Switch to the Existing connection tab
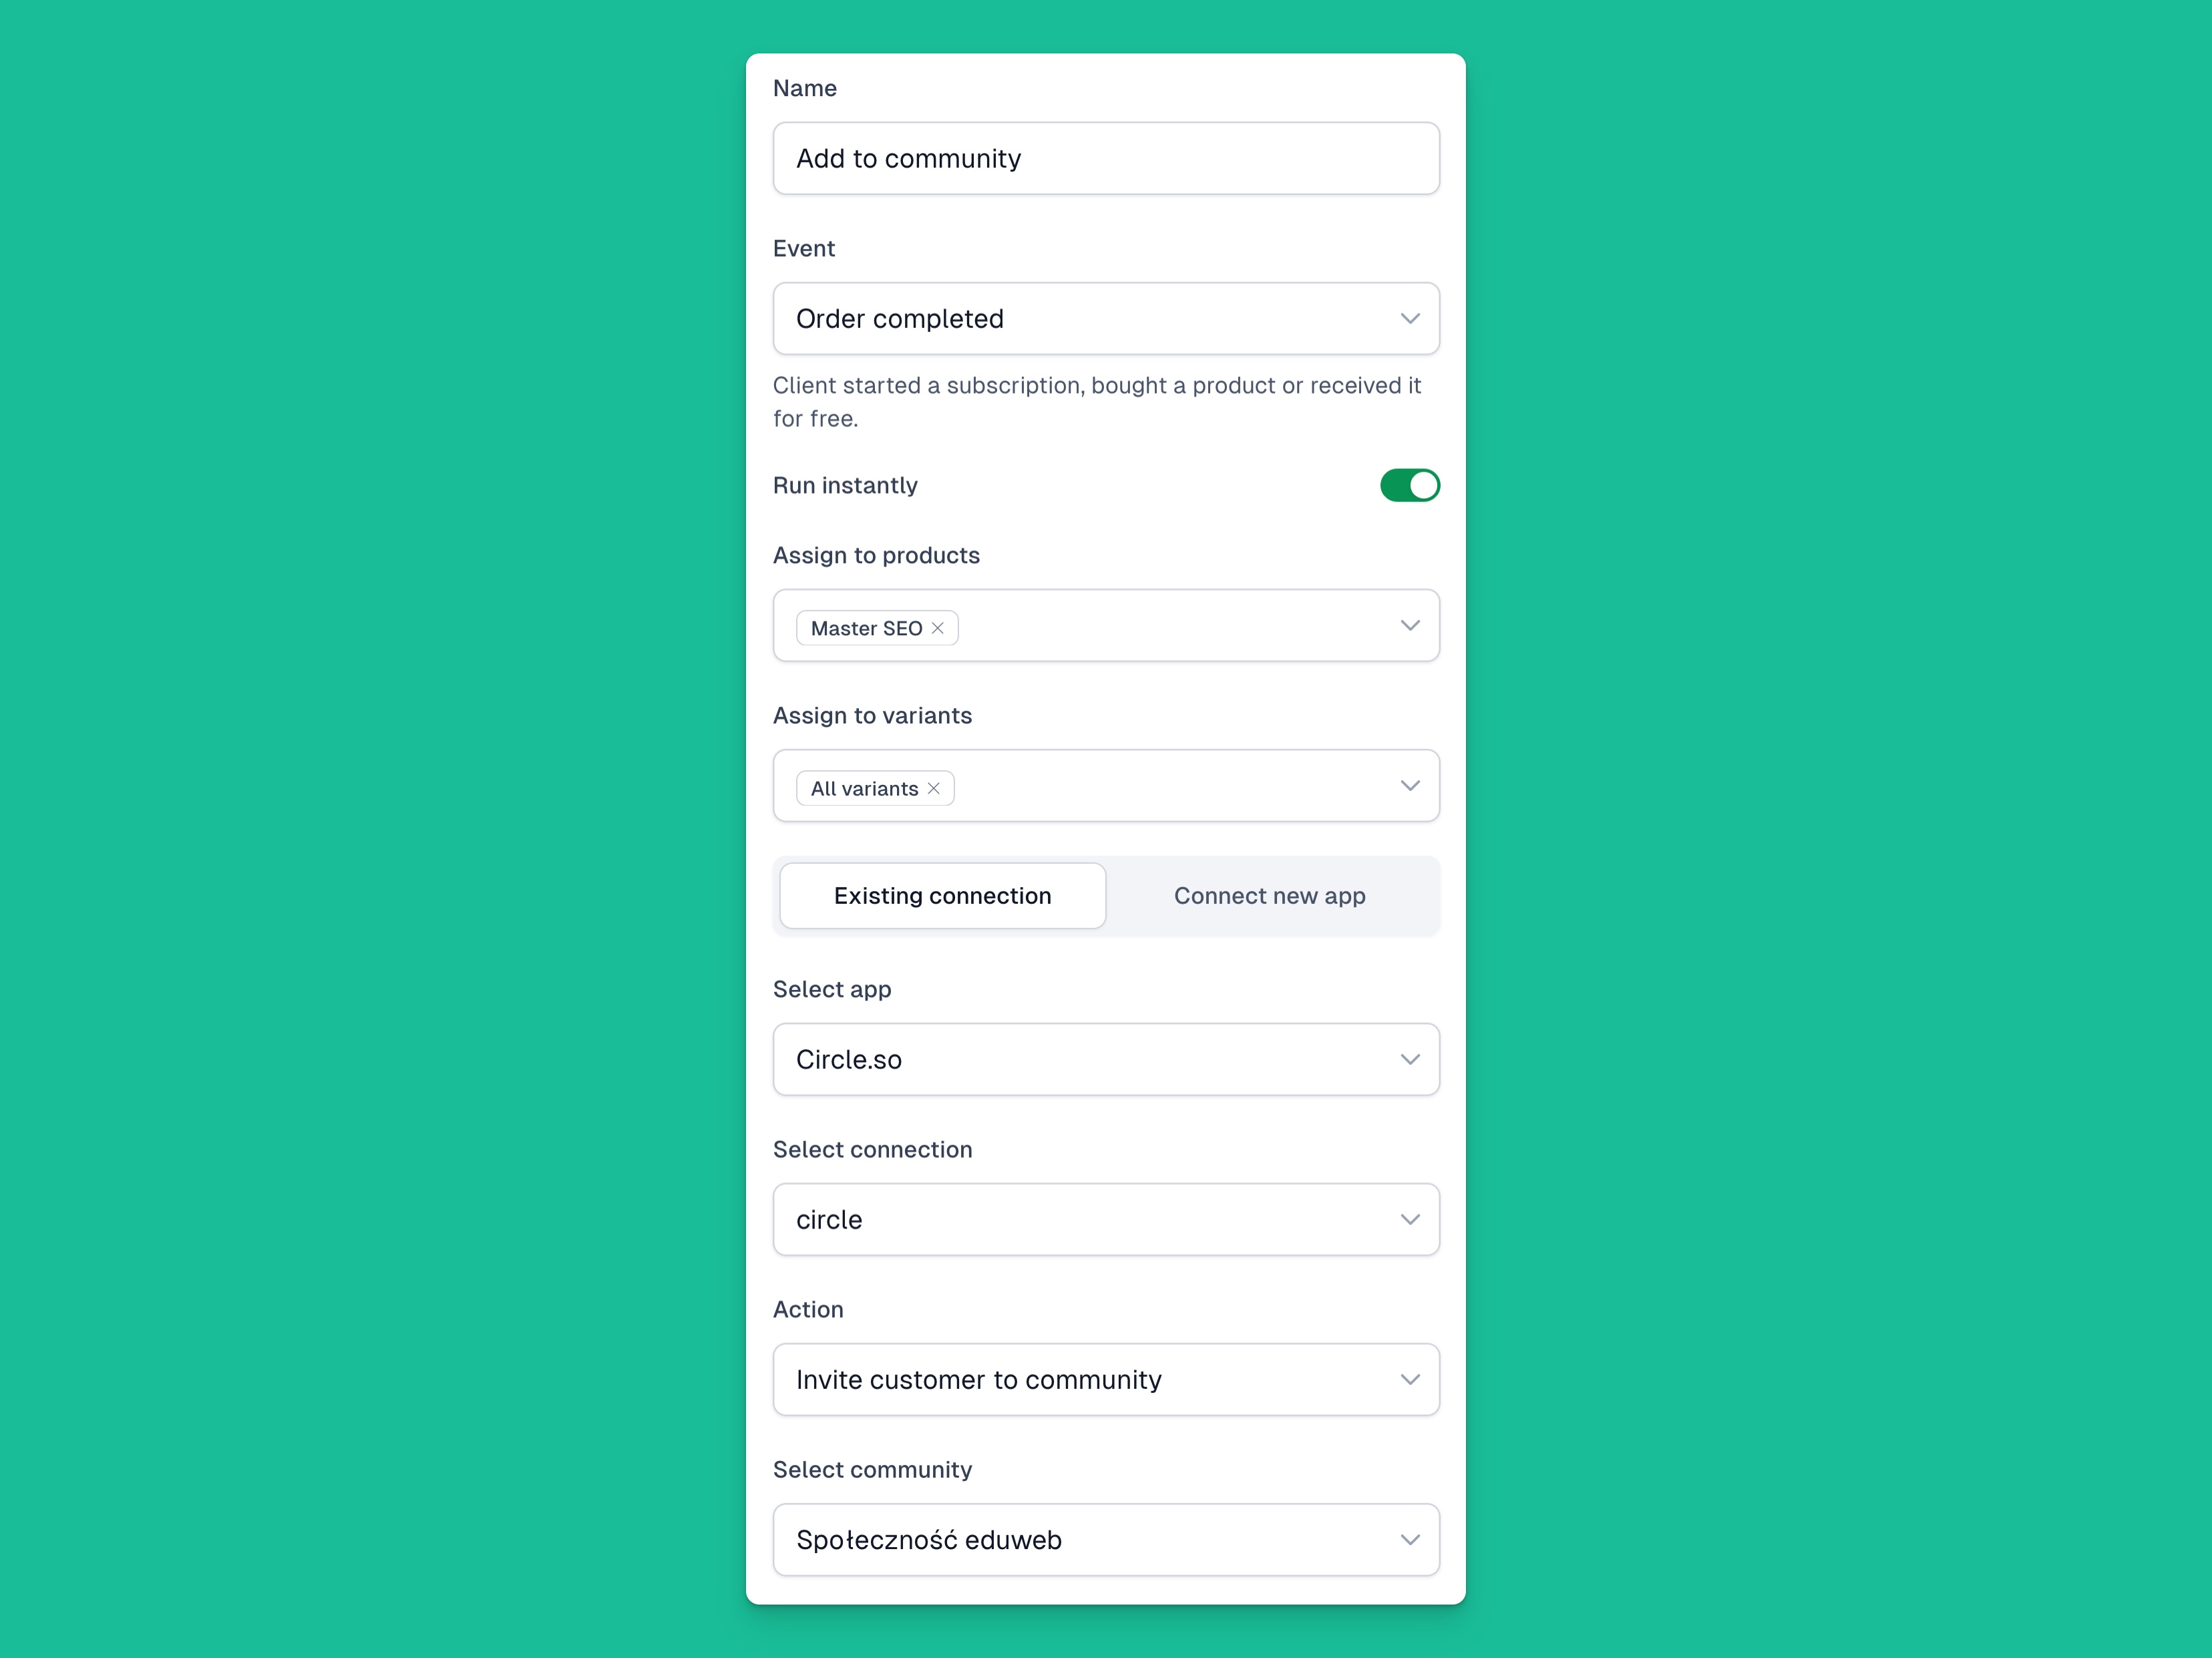 pos(942,896)
